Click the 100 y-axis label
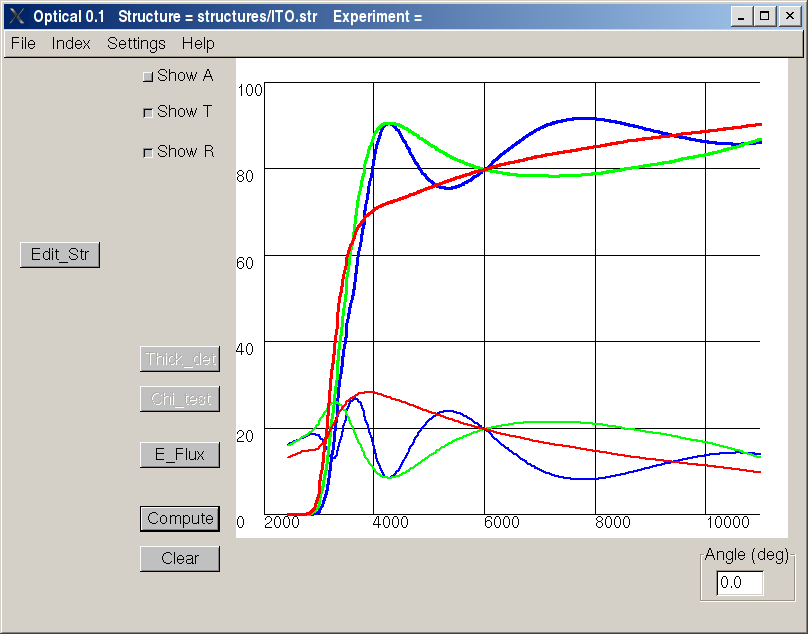Image resolution: width=808 pixels, height=634 pixels. [x=250, y=90]
